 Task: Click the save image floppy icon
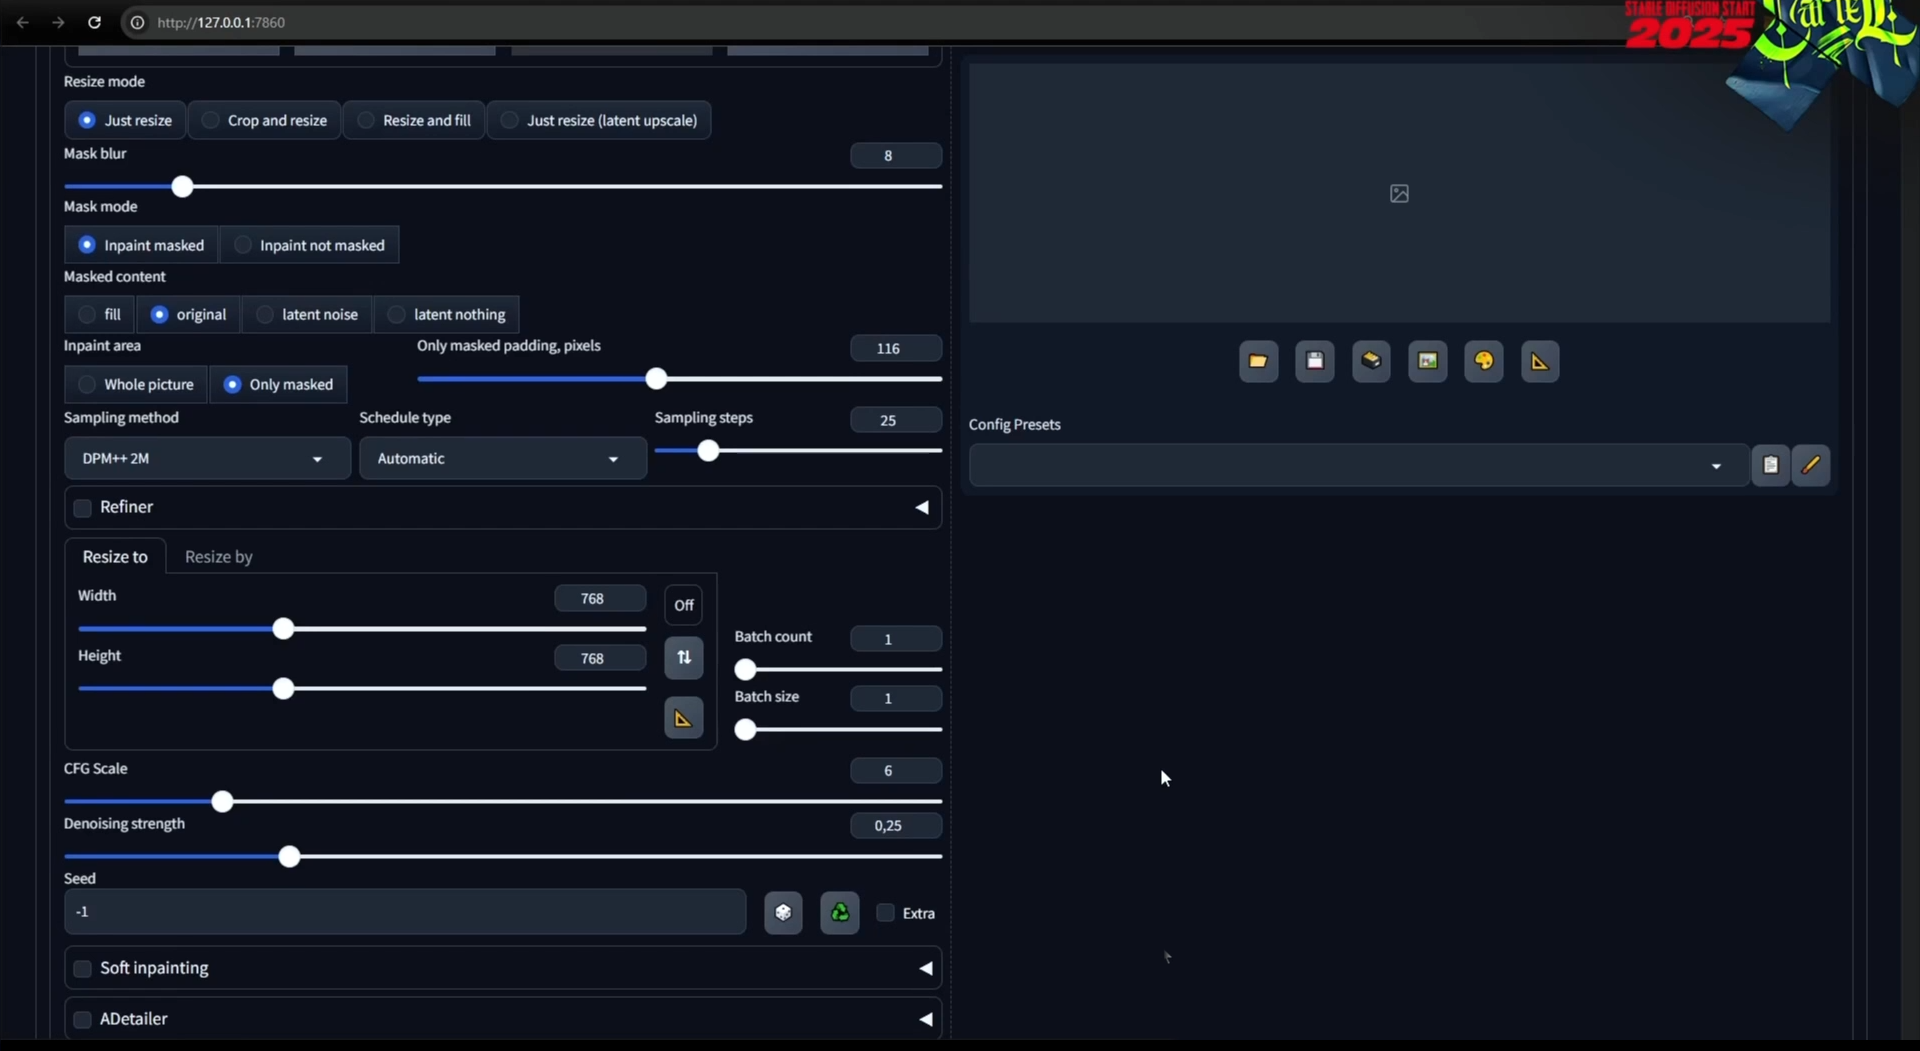tap(1315, 361)
